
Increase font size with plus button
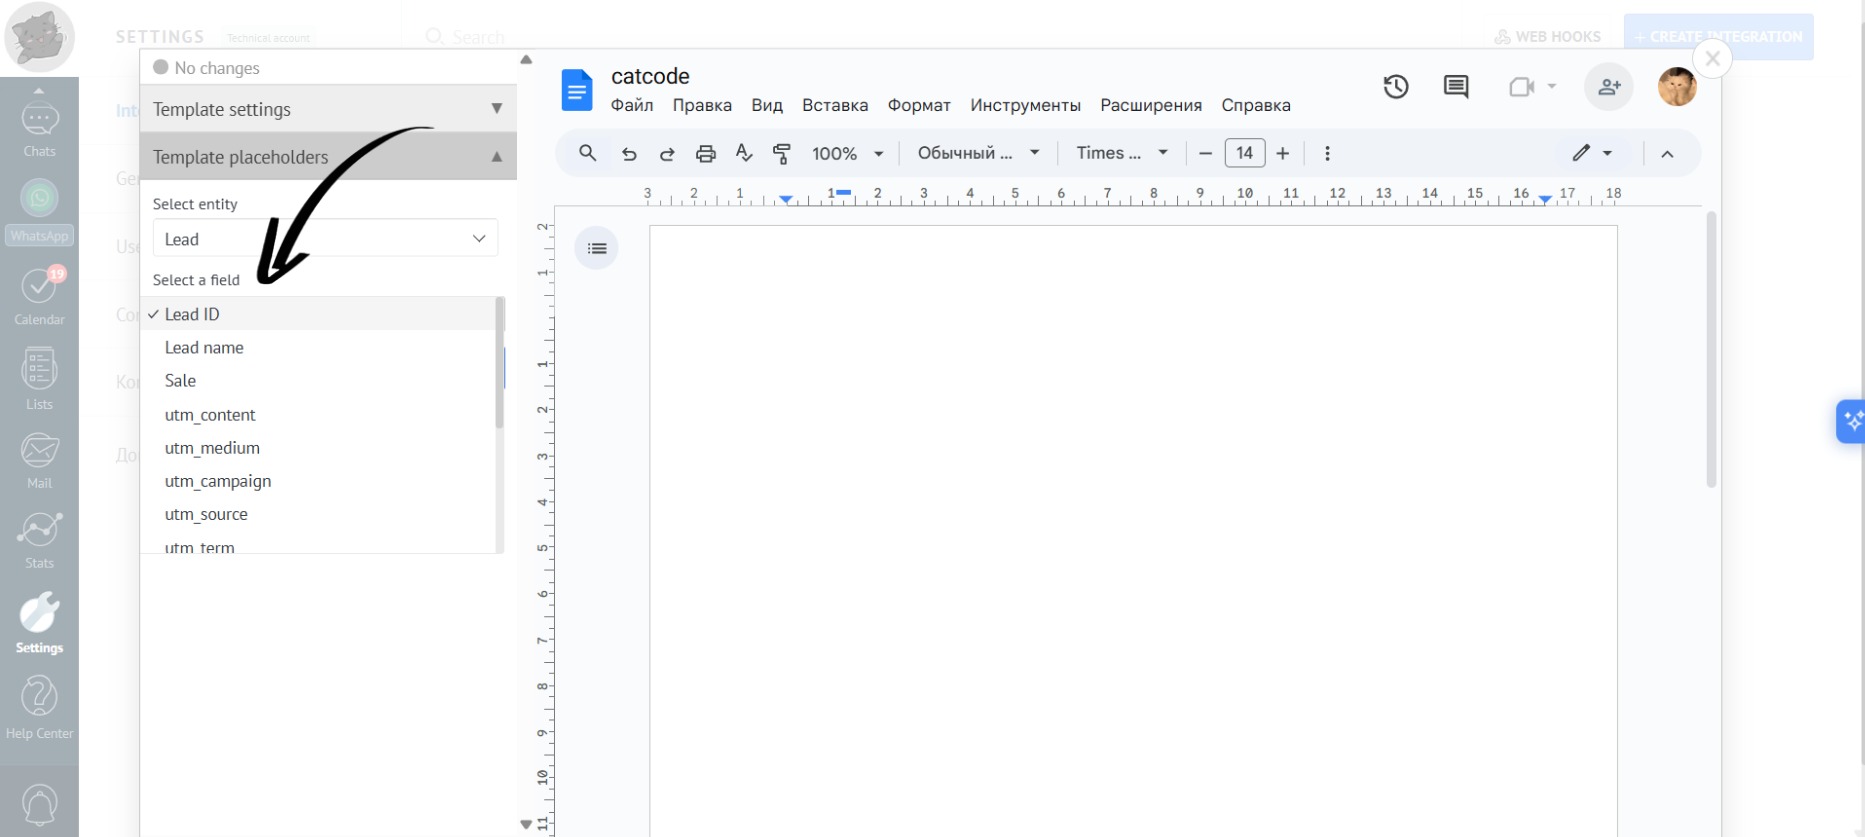click(x=1283, y=153)
